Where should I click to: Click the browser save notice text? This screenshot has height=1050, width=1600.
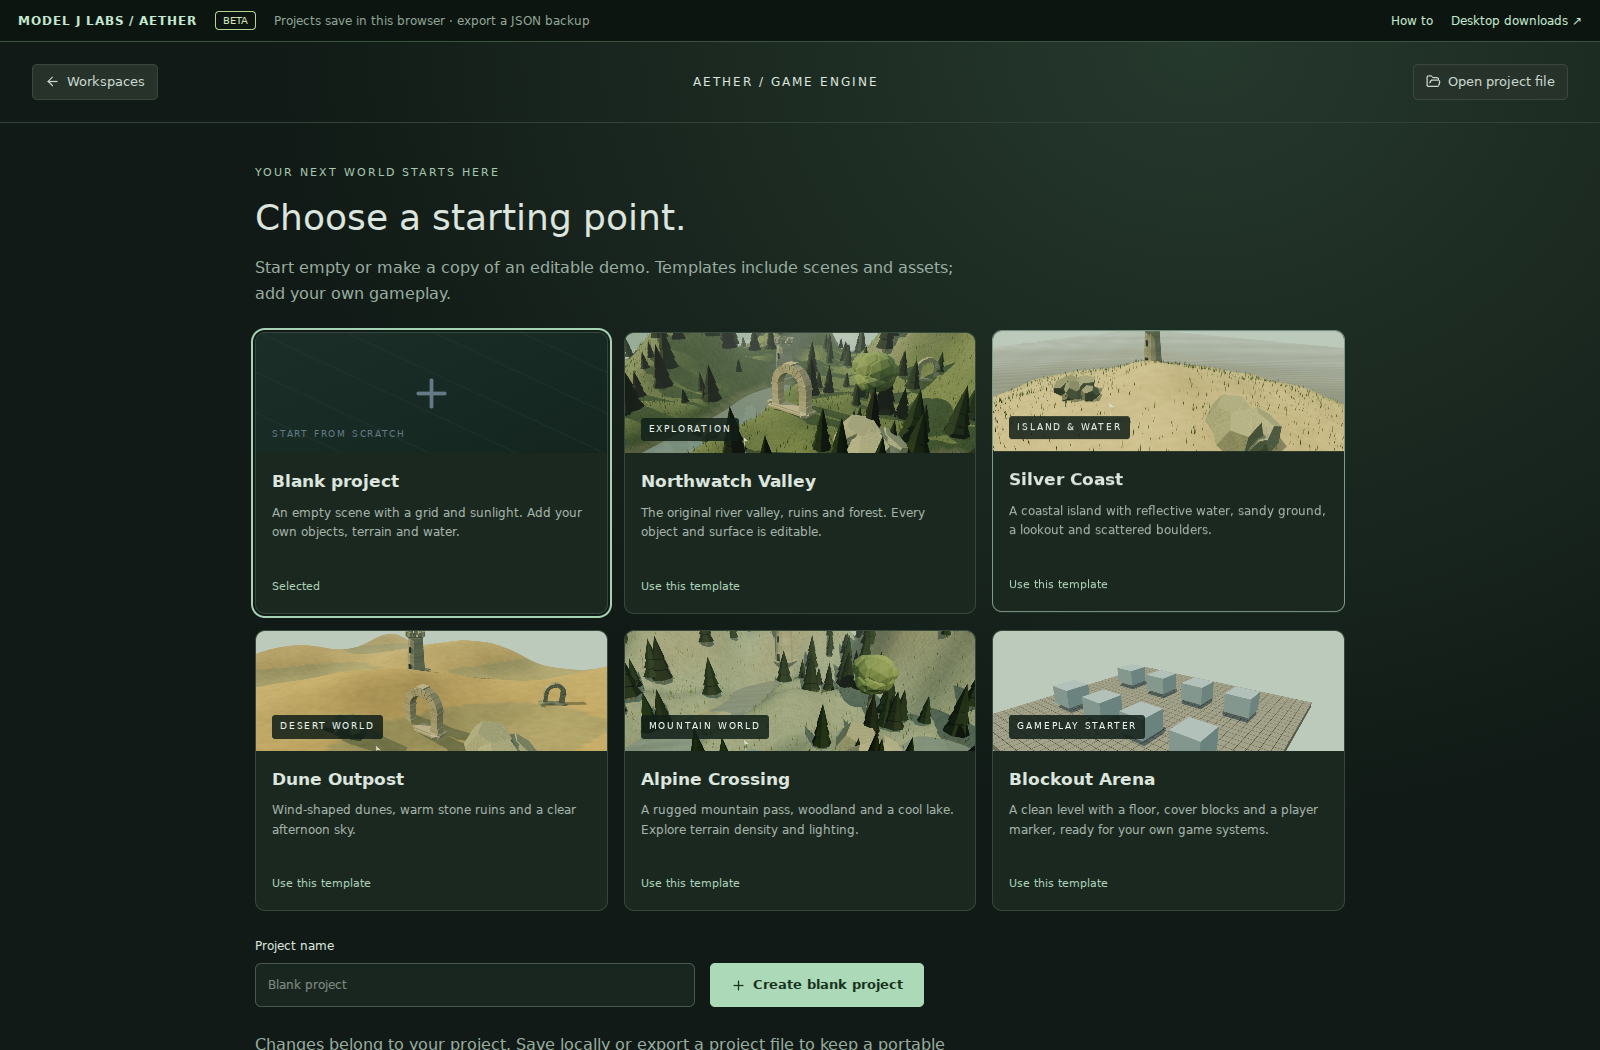(432, 21)
